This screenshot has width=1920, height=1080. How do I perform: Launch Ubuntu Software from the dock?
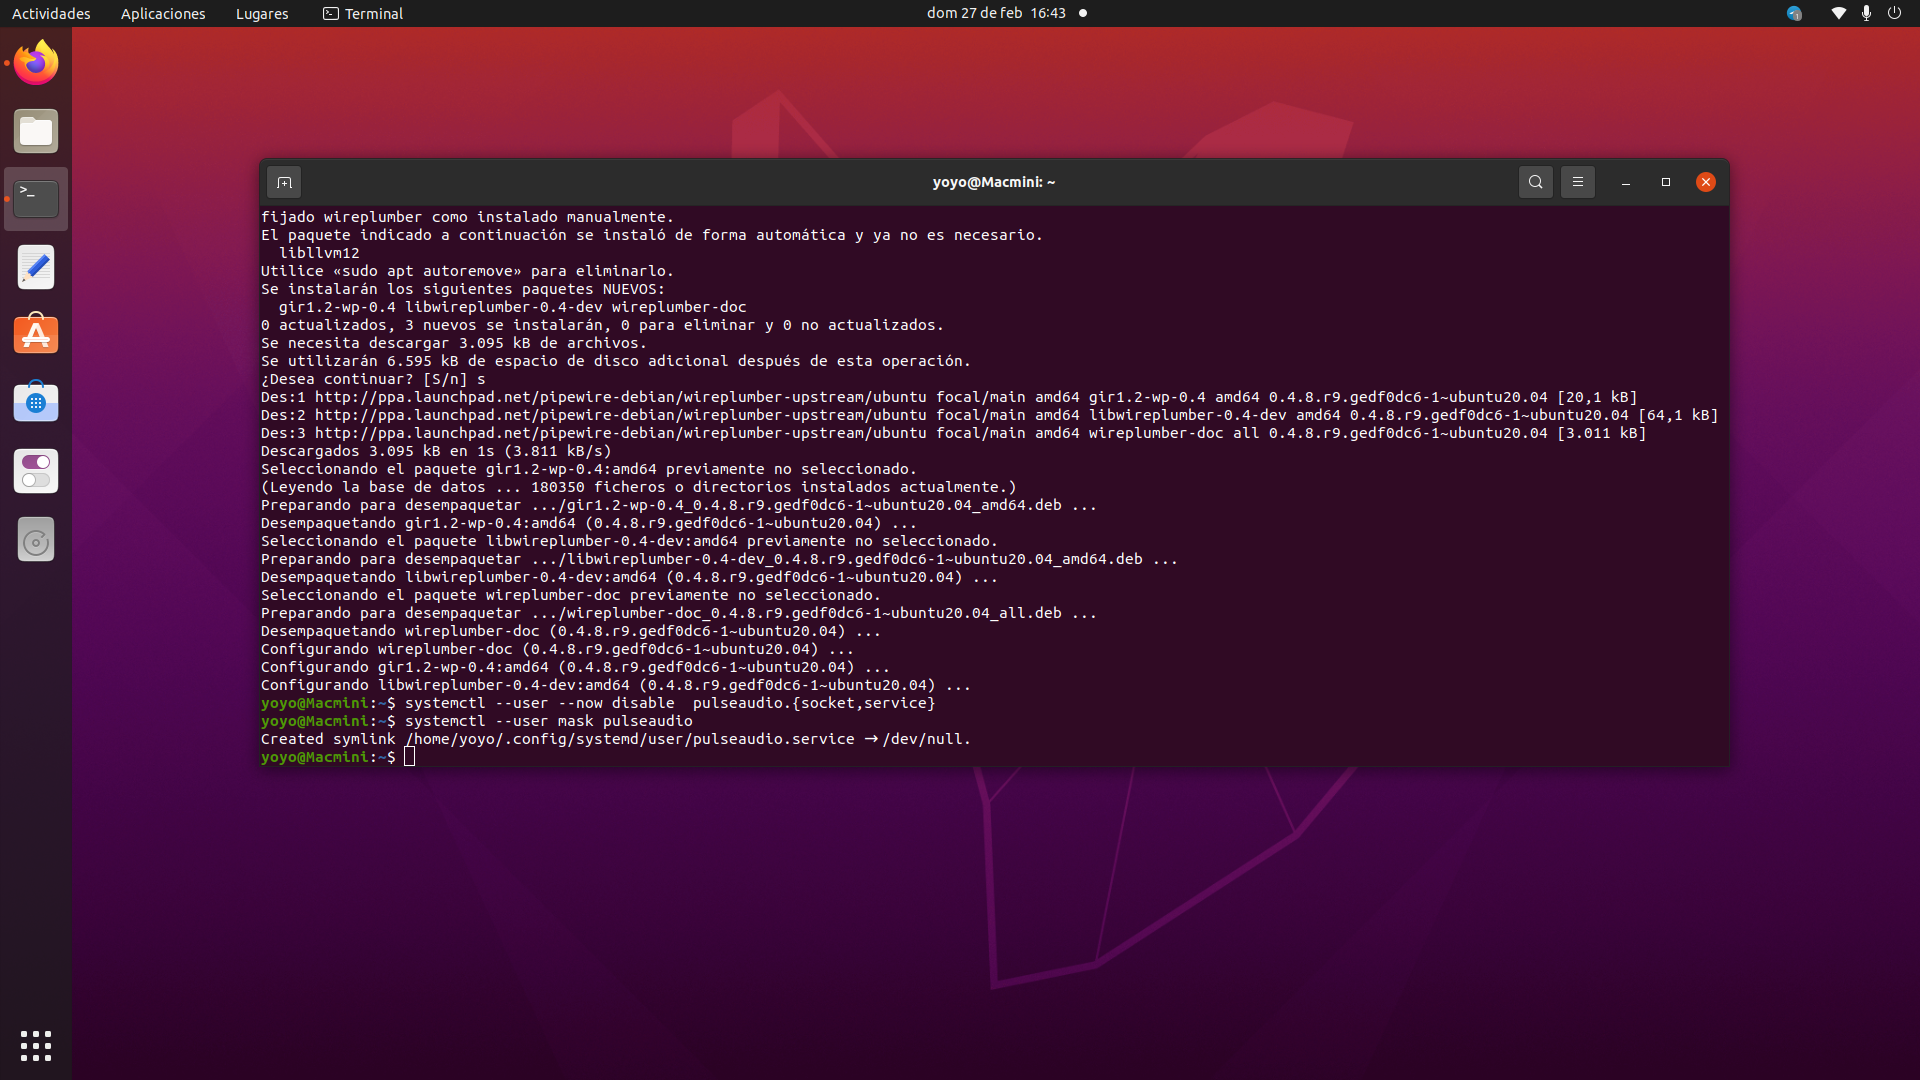tap(36, 335)
